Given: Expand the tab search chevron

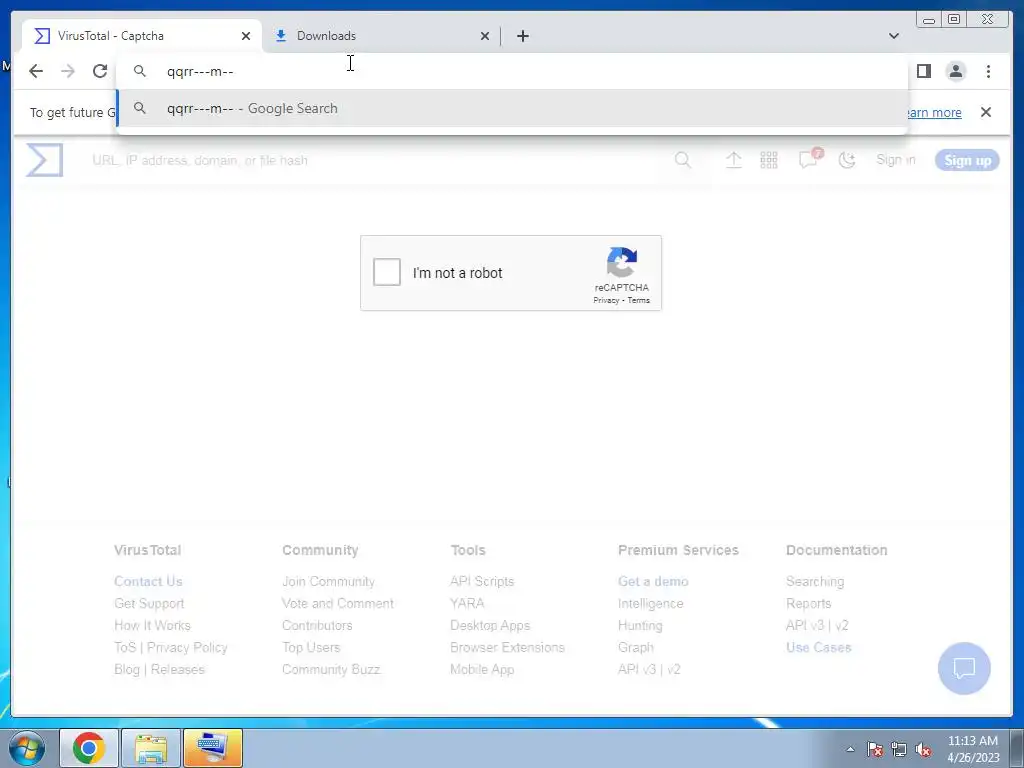Looking at the screenshot, I should tap(893, 36).
